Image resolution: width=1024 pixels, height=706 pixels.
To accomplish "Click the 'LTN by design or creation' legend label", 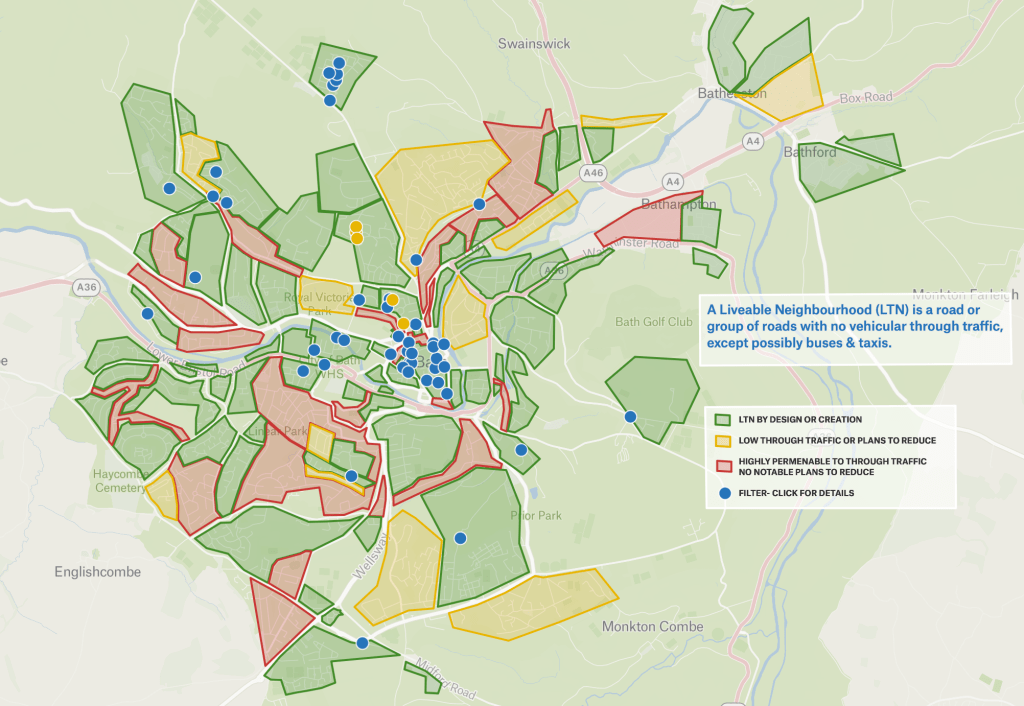I will (800, 419).
